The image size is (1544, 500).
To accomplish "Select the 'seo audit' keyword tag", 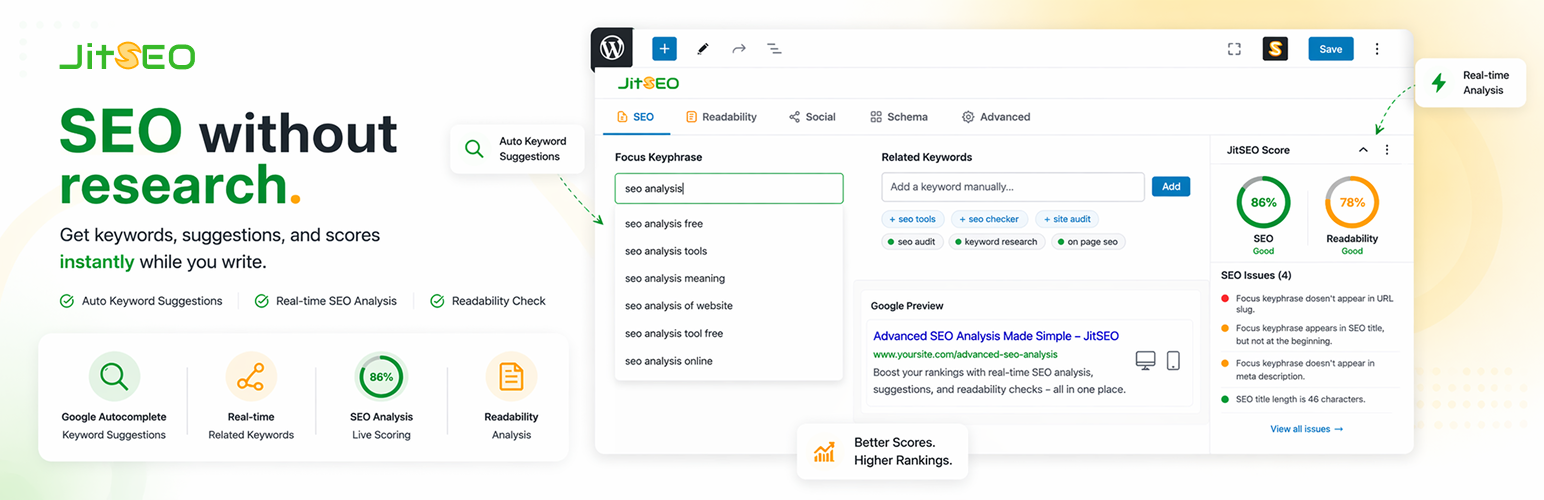I will point(912,242).
